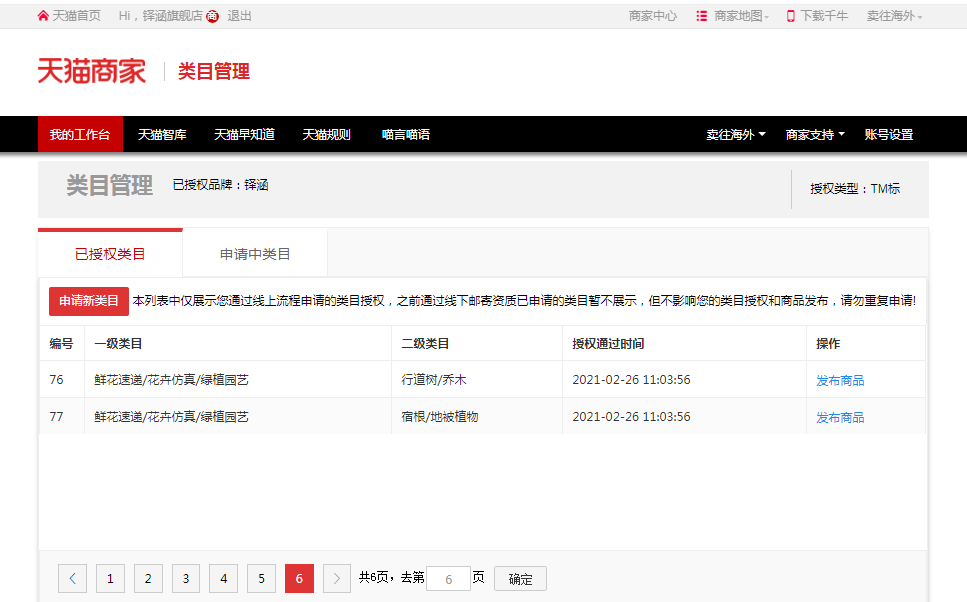Click the 确定 page jump button
967x602 pixels.
tap(521, 579)
